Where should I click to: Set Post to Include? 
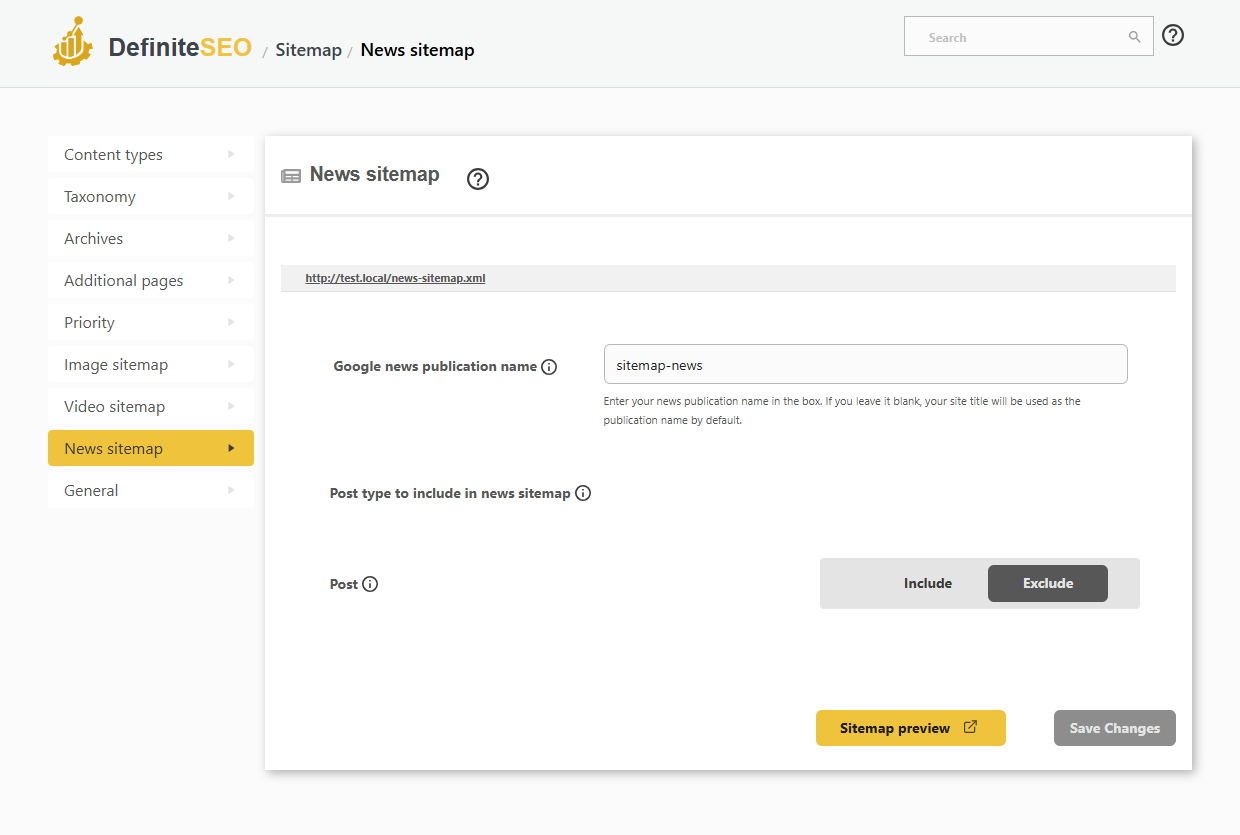928,583
